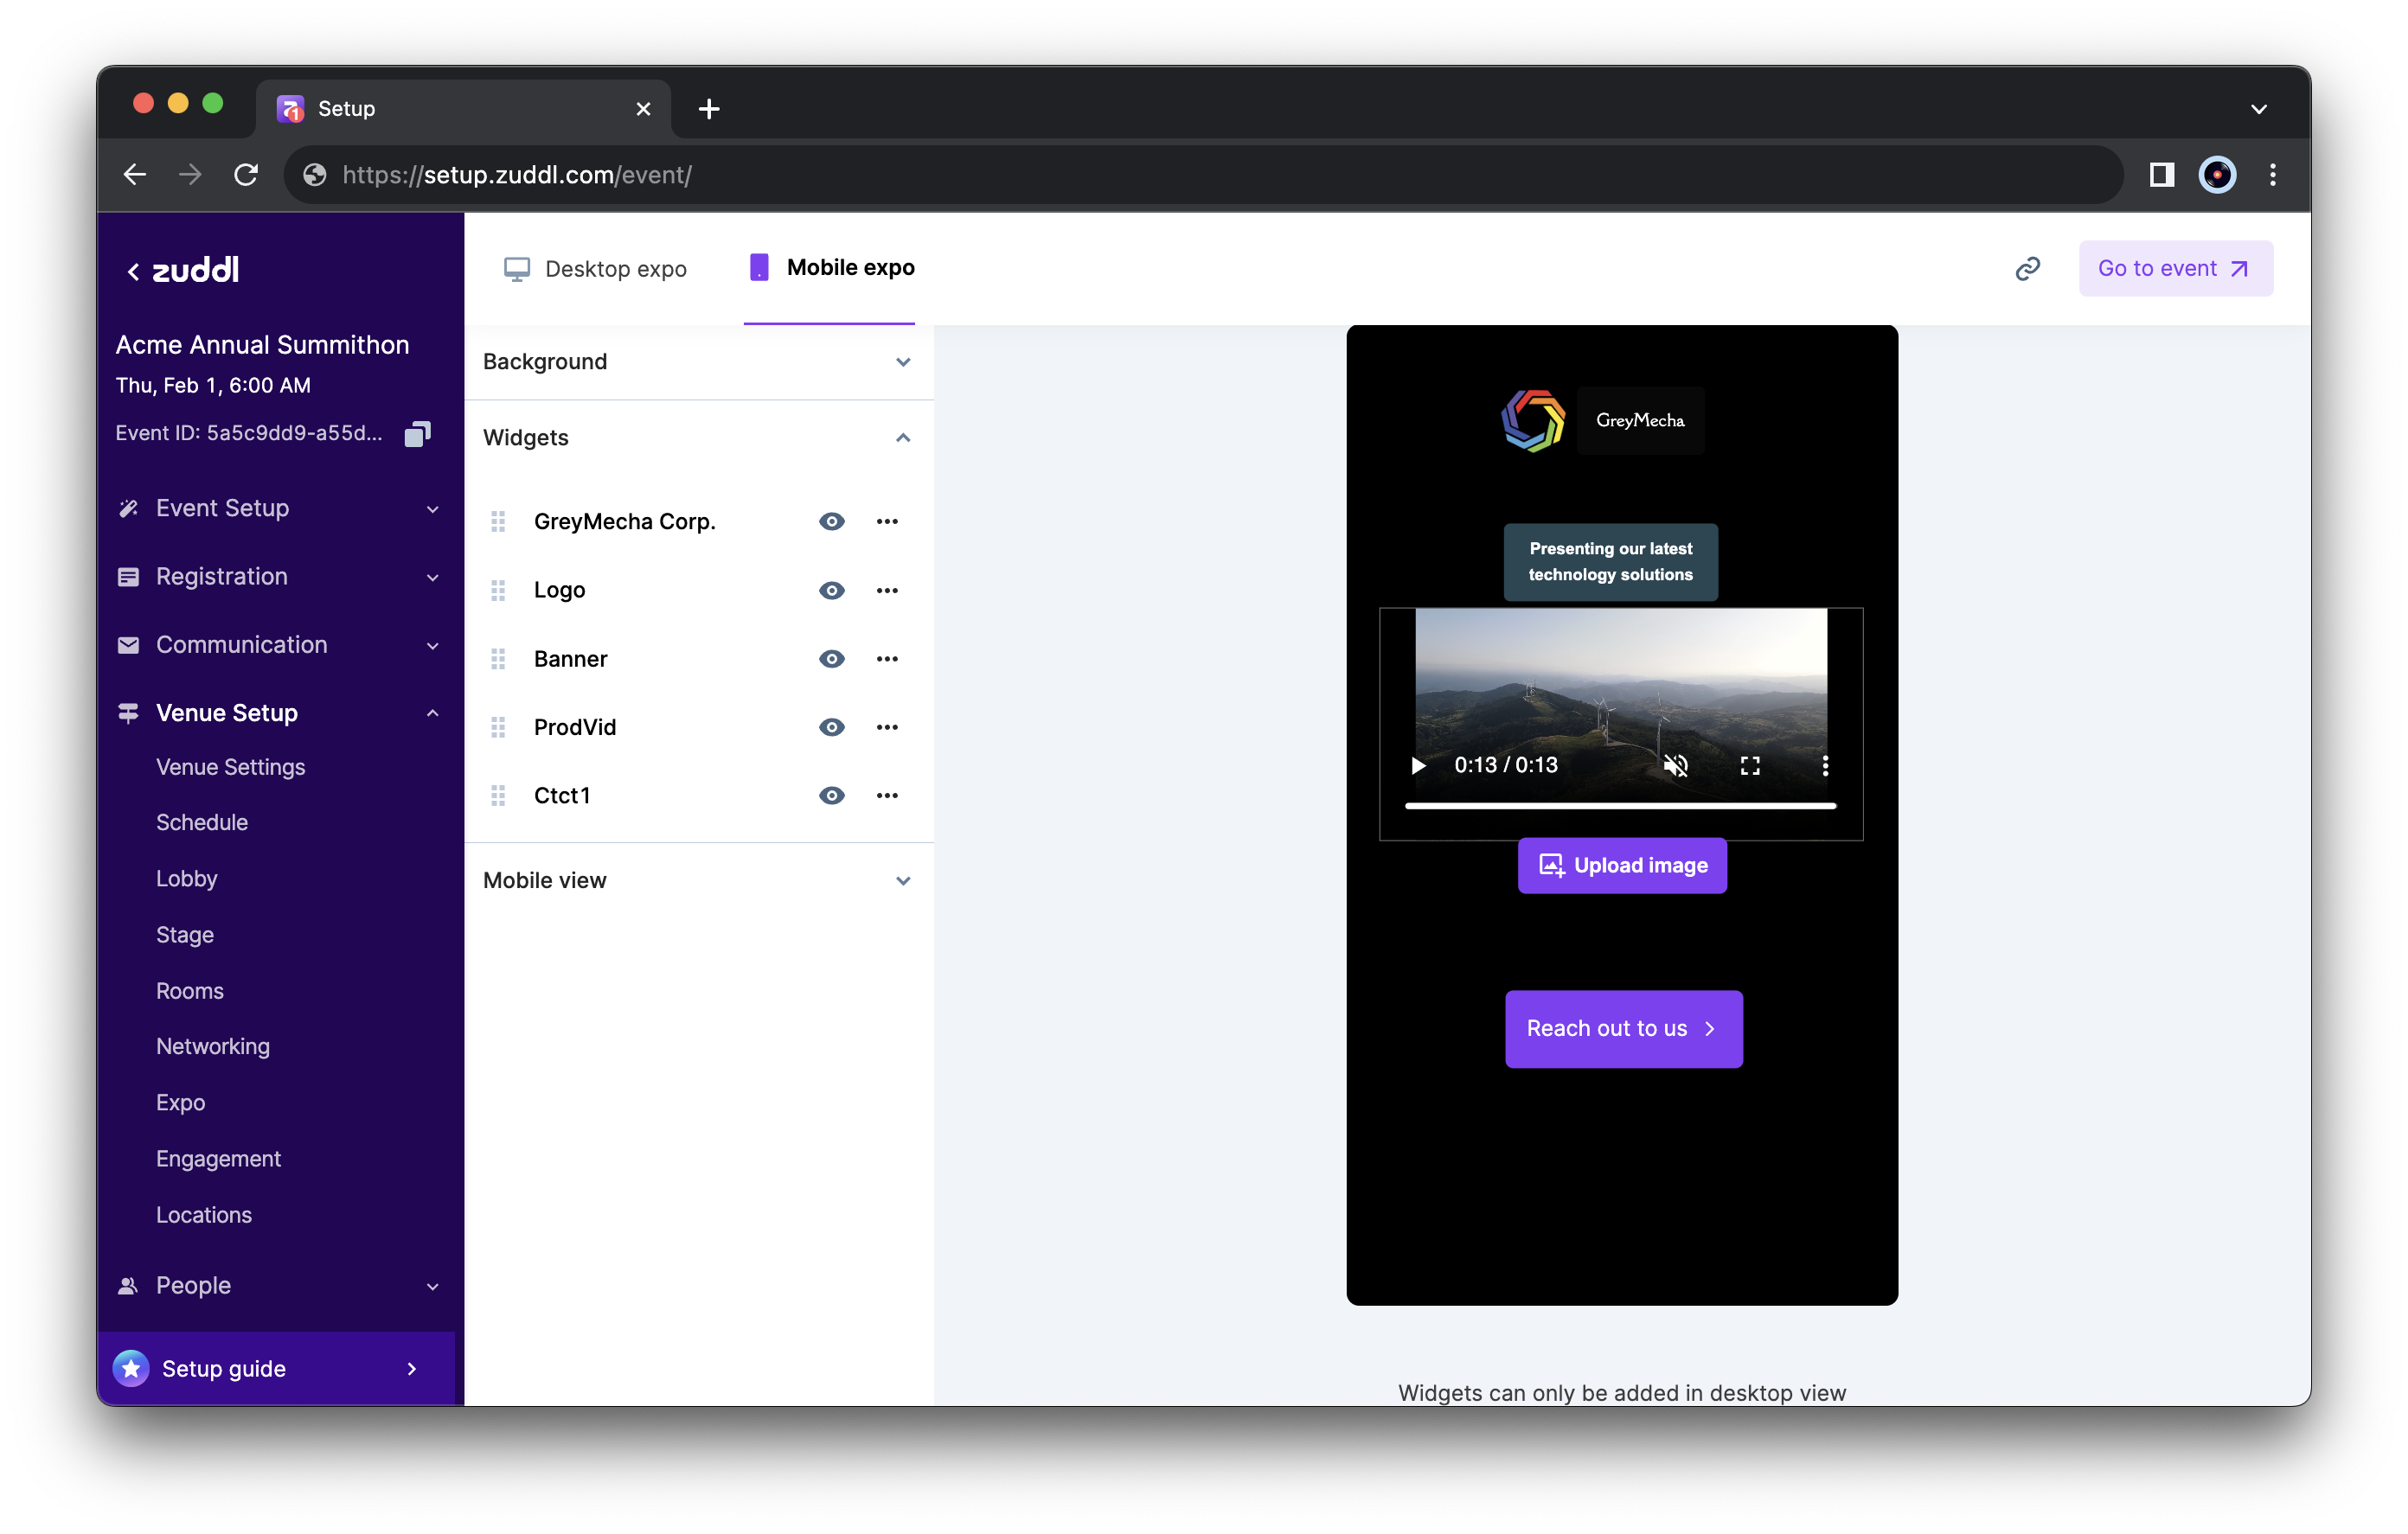
Task: Expand the Background section
Action: 902,362
